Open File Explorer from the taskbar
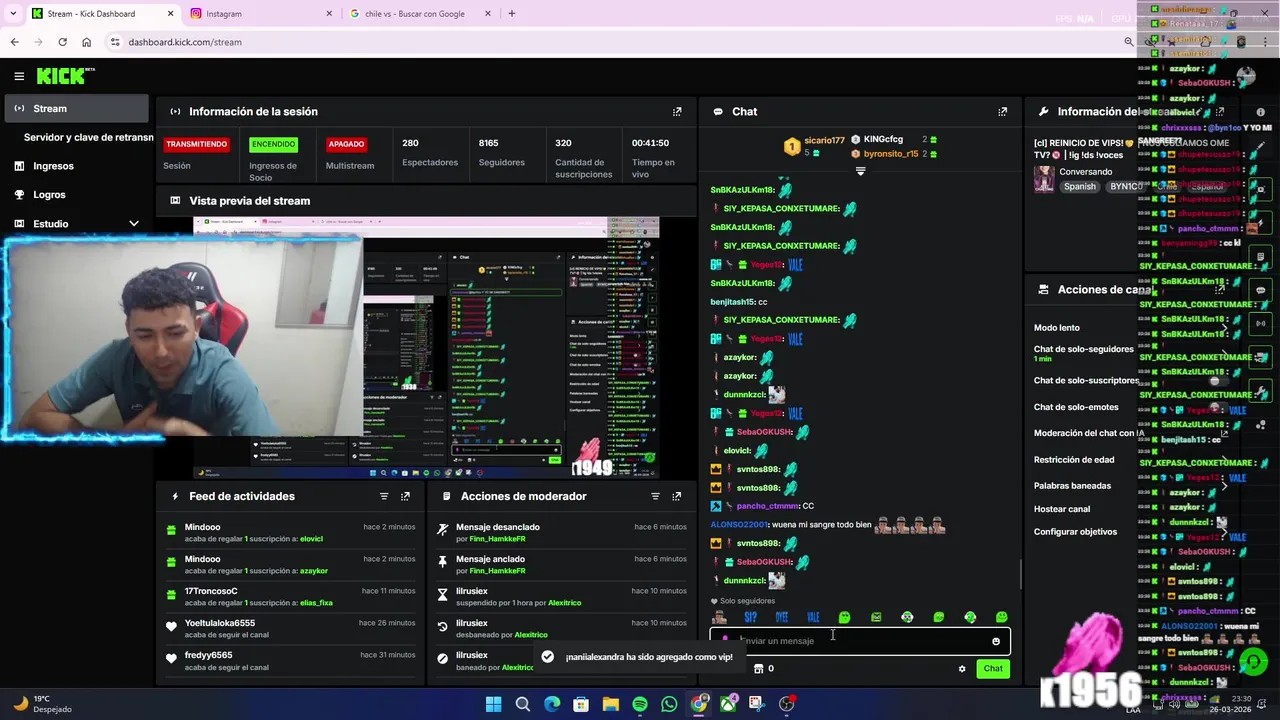The image size is (1280, 720). tap(611, 704)
